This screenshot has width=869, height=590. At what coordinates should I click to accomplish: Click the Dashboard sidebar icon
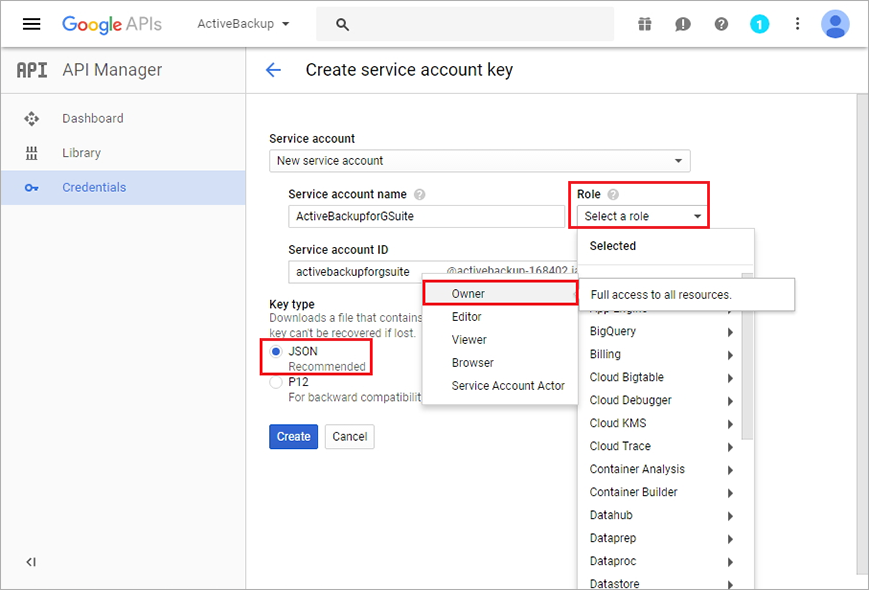click(32, 119)
